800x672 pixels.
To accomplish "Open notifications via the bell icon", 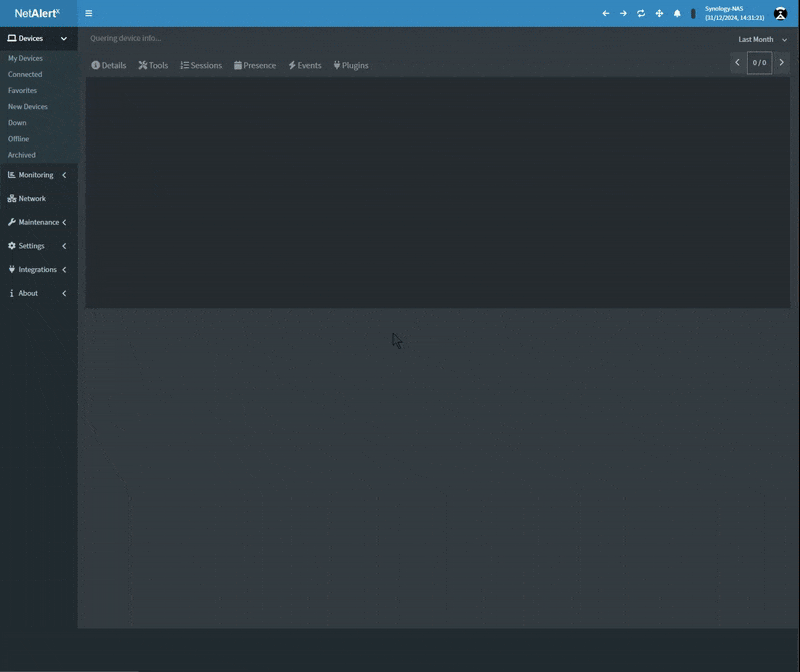I will pyautogui.click(x=677, y=13).
